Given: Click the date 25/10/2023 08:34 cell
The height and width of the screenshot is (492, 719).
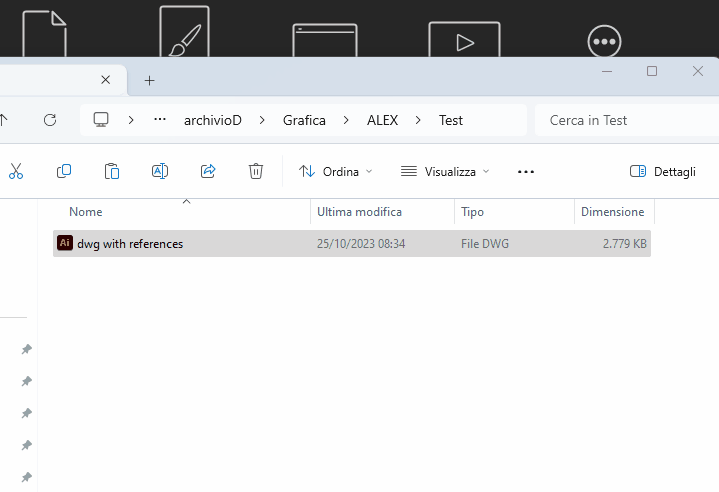Looking at the screenshot, I should click(x=361, y=243).
